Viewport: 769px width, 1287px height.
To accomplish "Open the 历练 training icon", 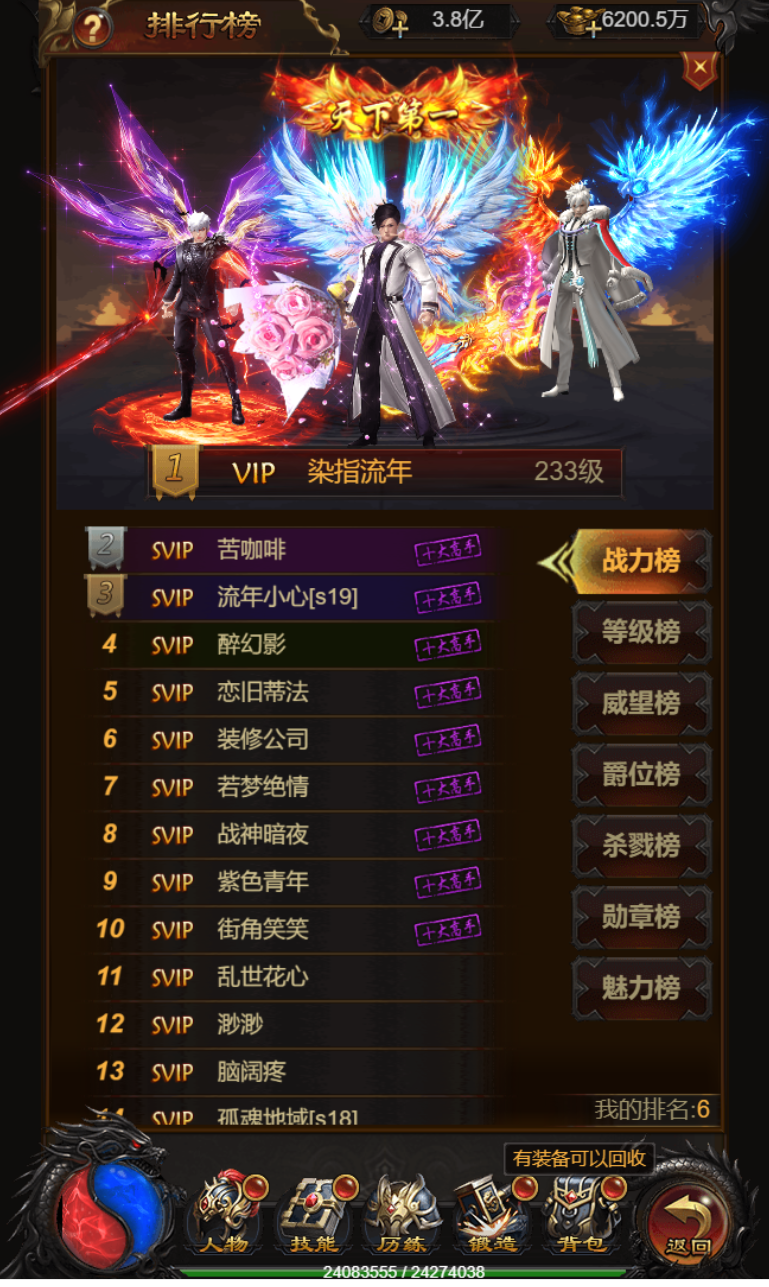I will click(401, 1212).
